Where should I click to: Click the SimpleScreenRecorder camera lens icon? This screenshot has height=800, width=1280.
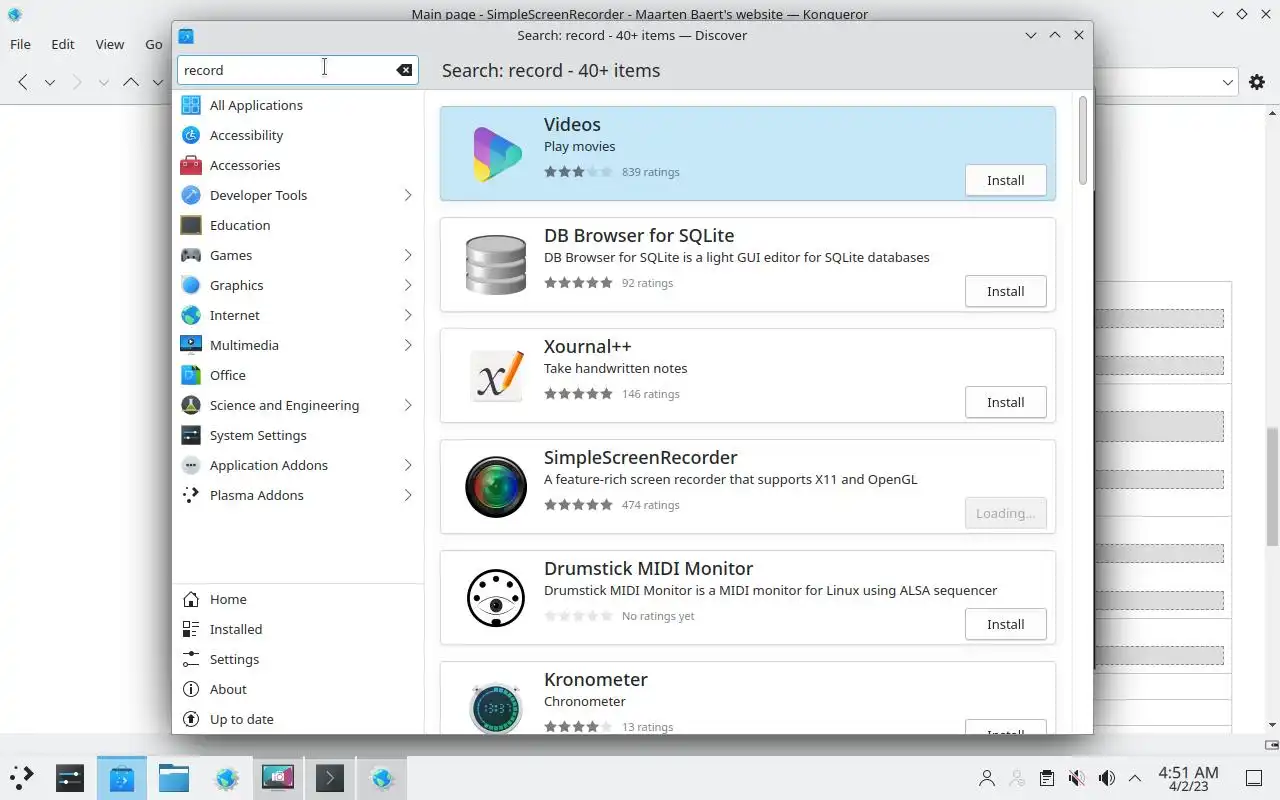496,487
